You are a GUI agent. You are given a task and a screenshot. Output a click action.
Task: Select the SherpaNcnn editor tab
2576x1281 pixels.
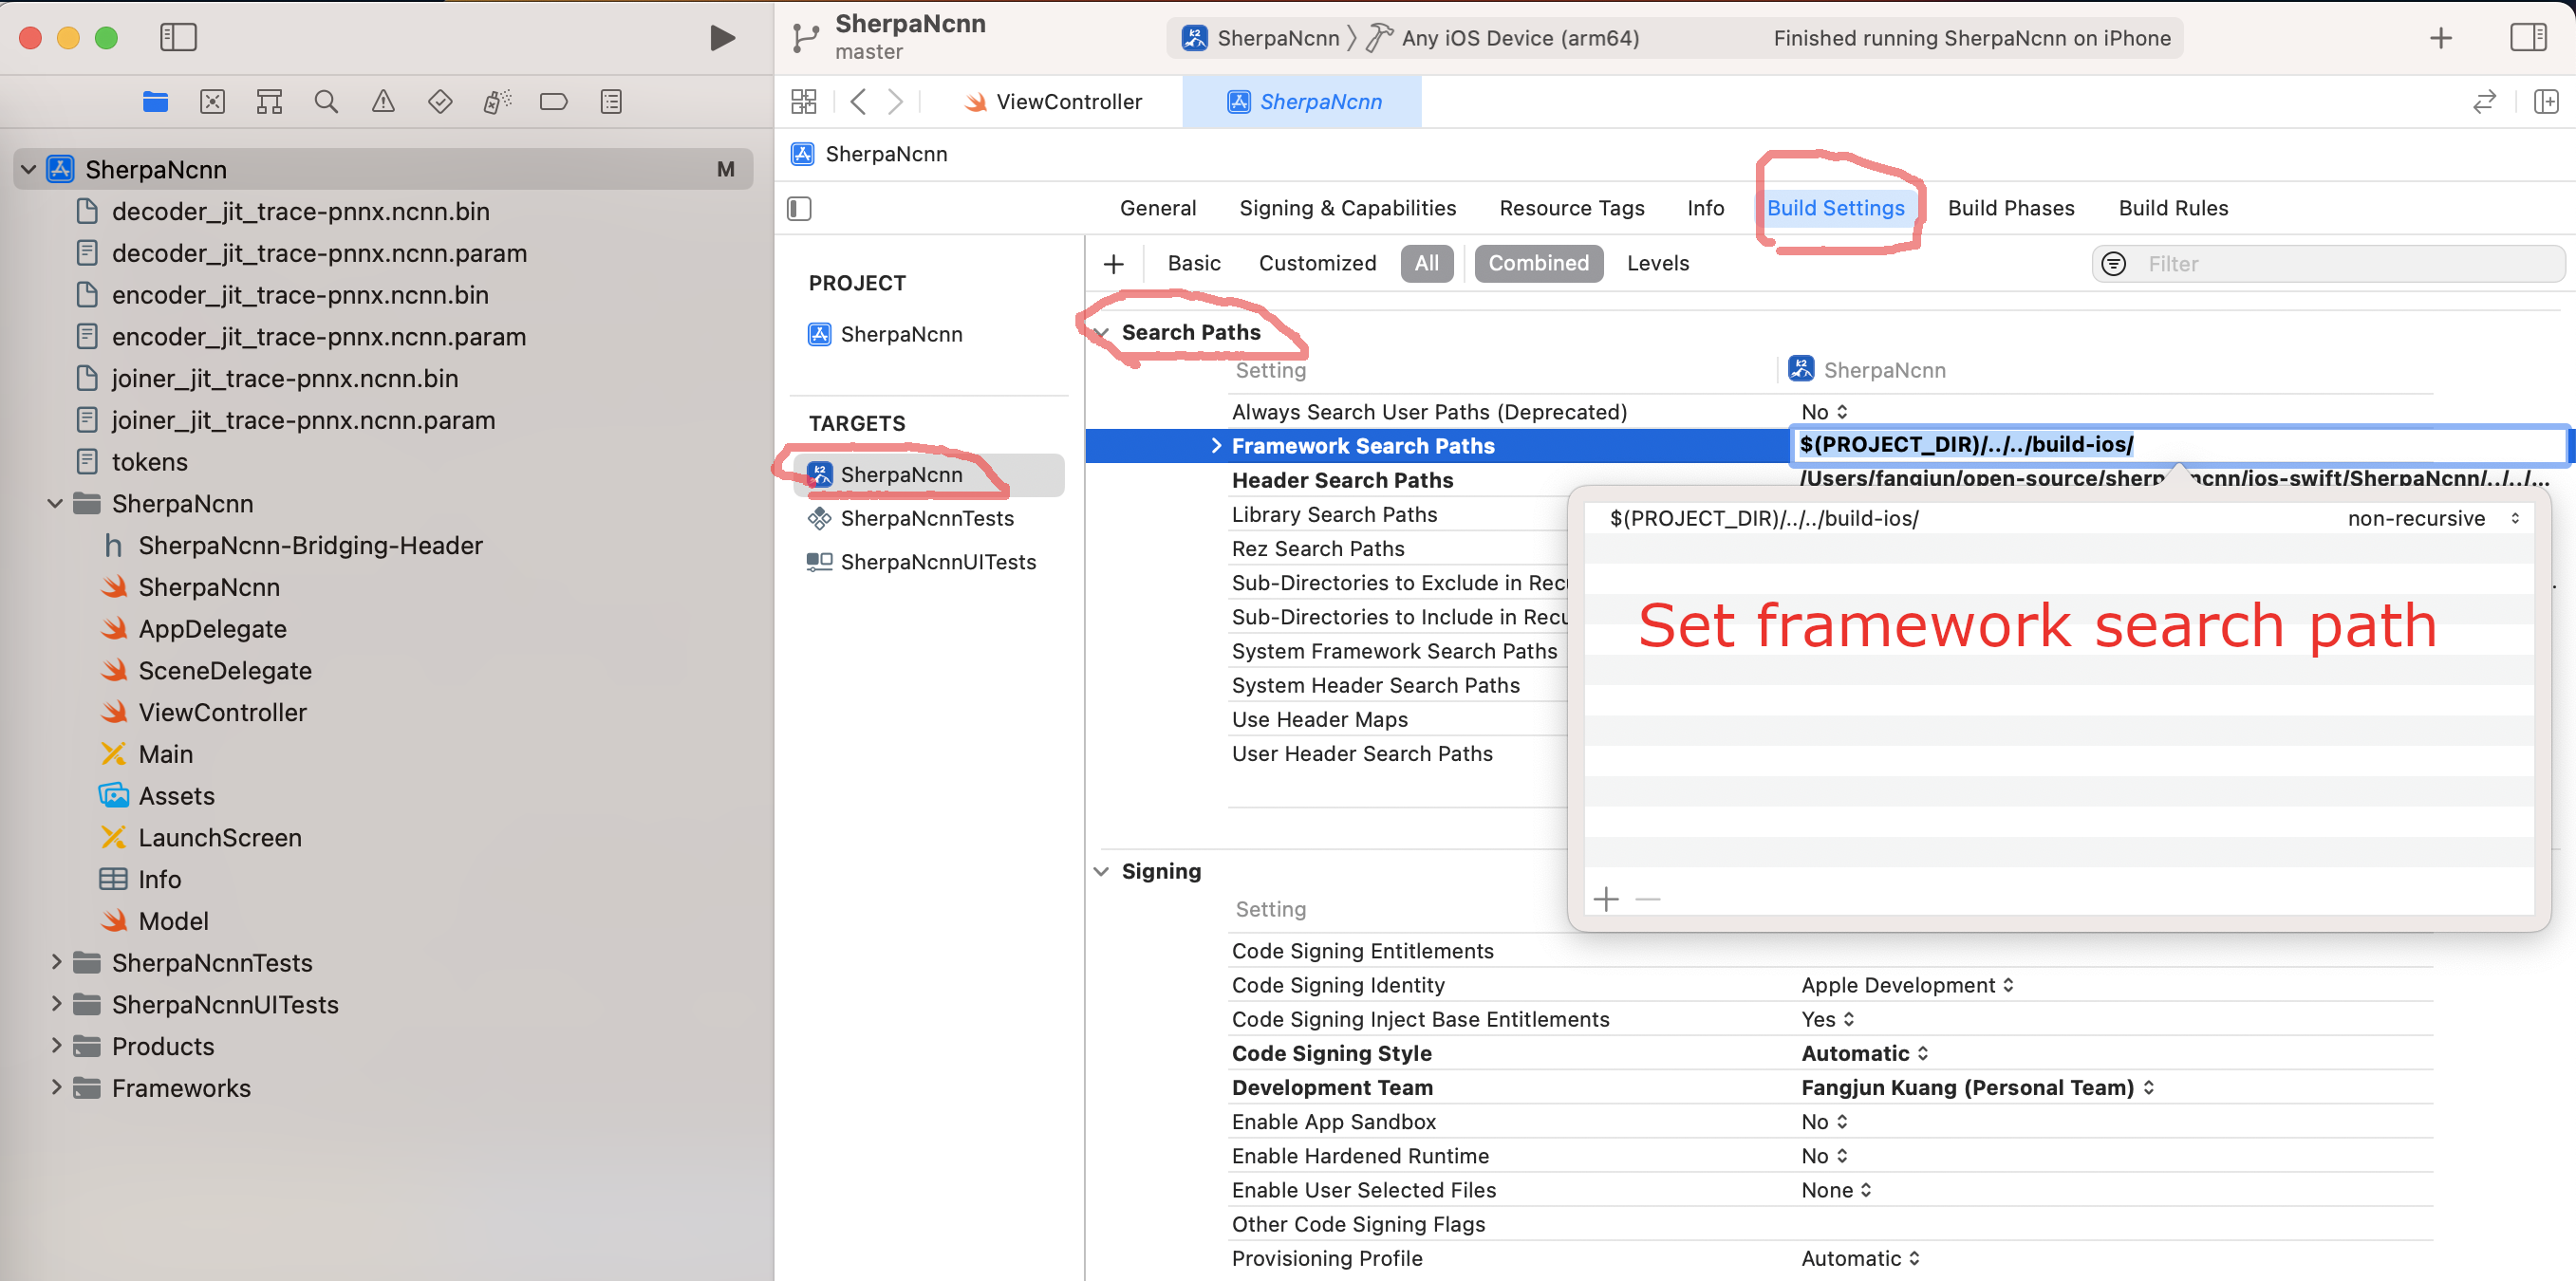point(1302,102)
